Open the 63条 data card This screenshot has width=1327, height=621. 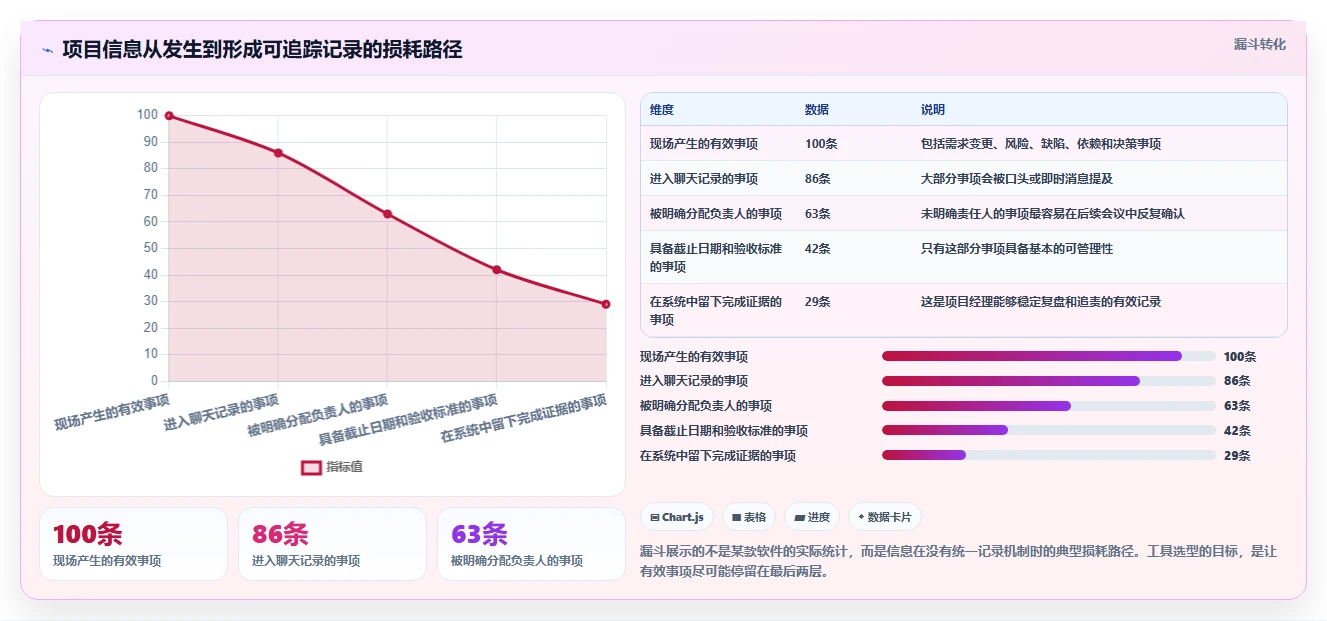click(x=531, y=544)
